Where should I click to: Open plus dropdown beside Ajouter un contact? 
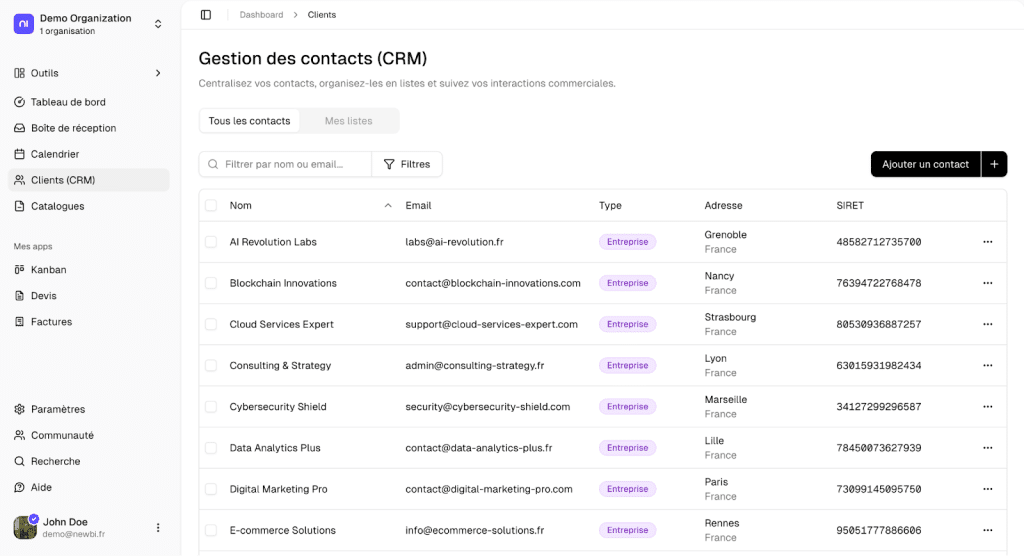pyautogui.click(x=994, y=164)
